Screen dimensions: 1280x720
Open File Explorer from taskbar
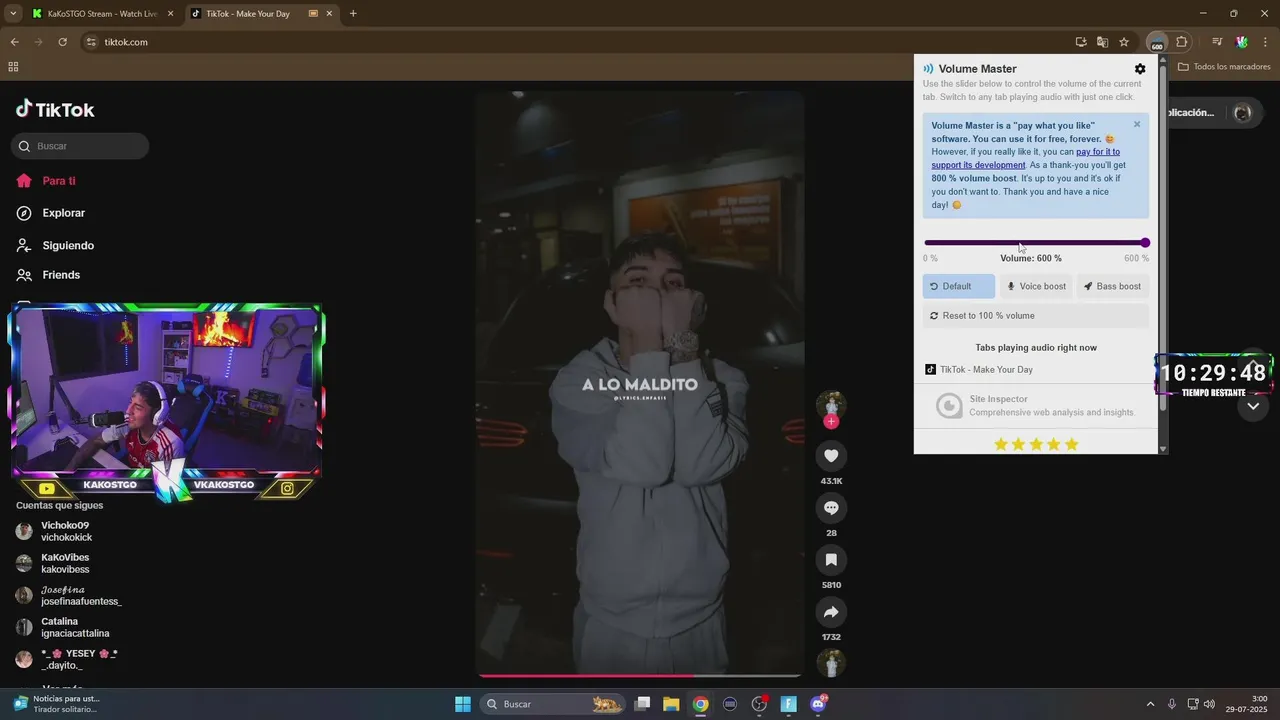(671, 704)
